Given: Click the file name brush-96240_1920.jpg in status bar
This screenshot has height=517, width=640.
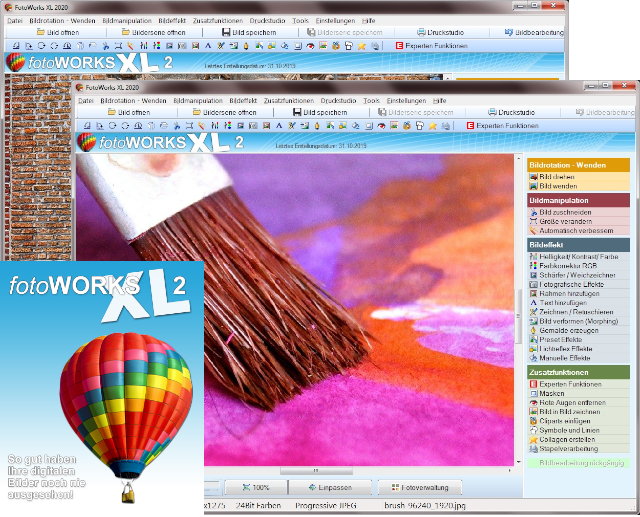Looking at the screenshot, I should click(425, 506).
